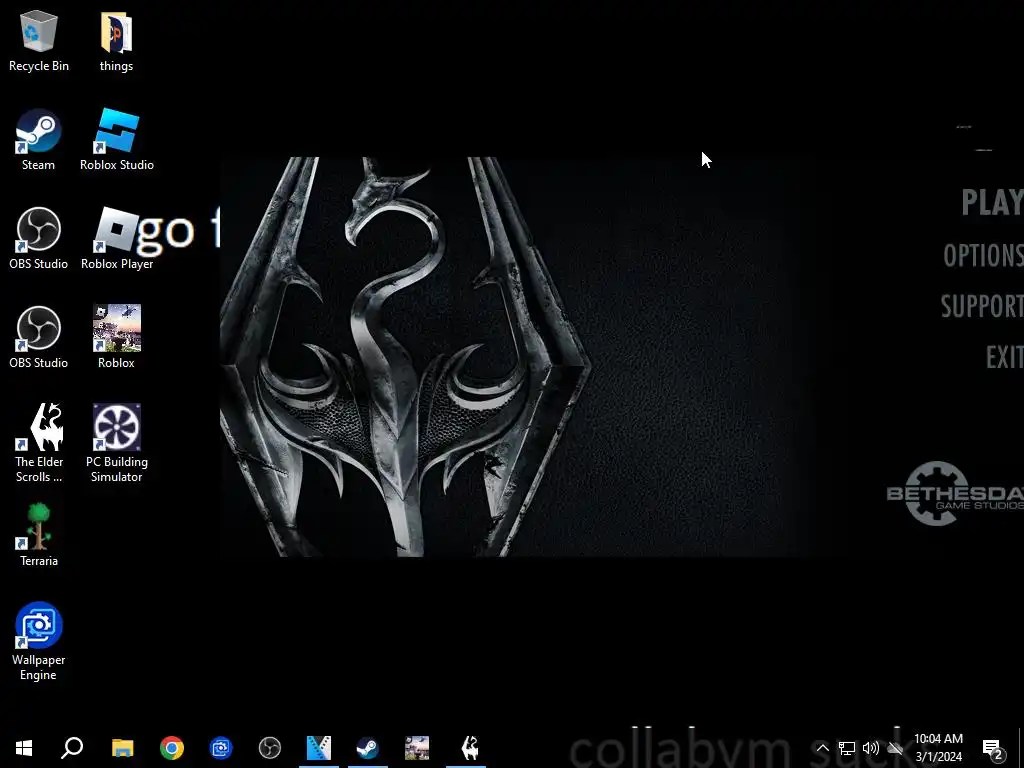The image size is (1024, 768).
Task: Select the Wallpaper Engine desktop shortcut
Action: 39,641
